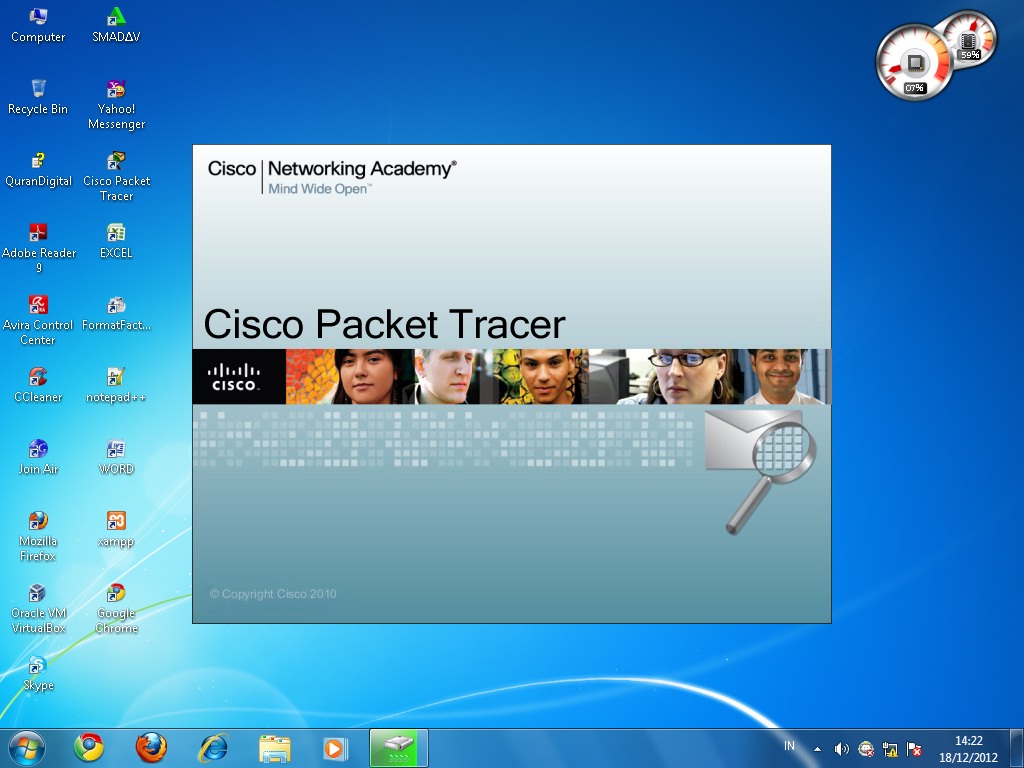Select Yahoo! Messenger desktop shortcut

116,104
